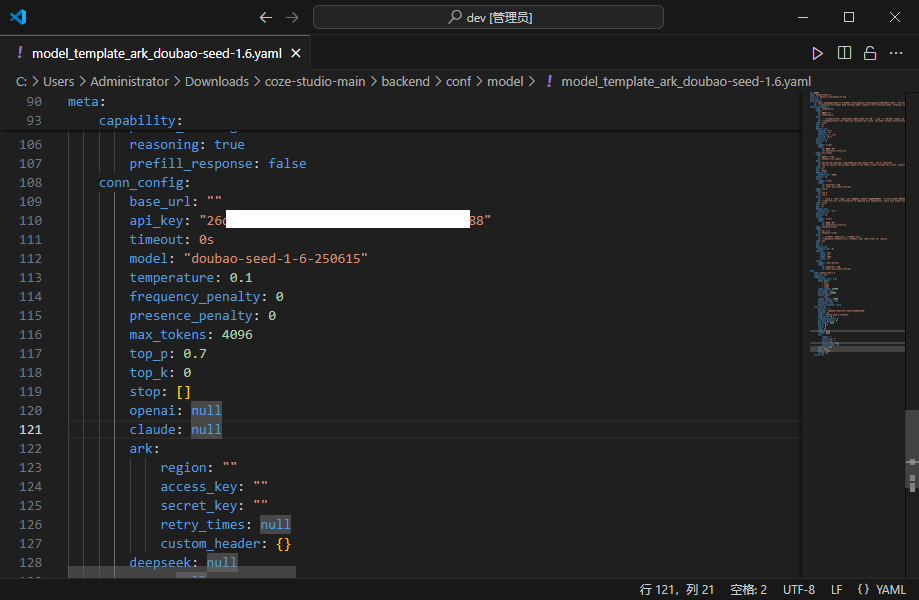Image resolution: width=919 pixels, height=600 pixels.
Task: Click the line 121 column 21 indicator
Action: tap(677, 590)
